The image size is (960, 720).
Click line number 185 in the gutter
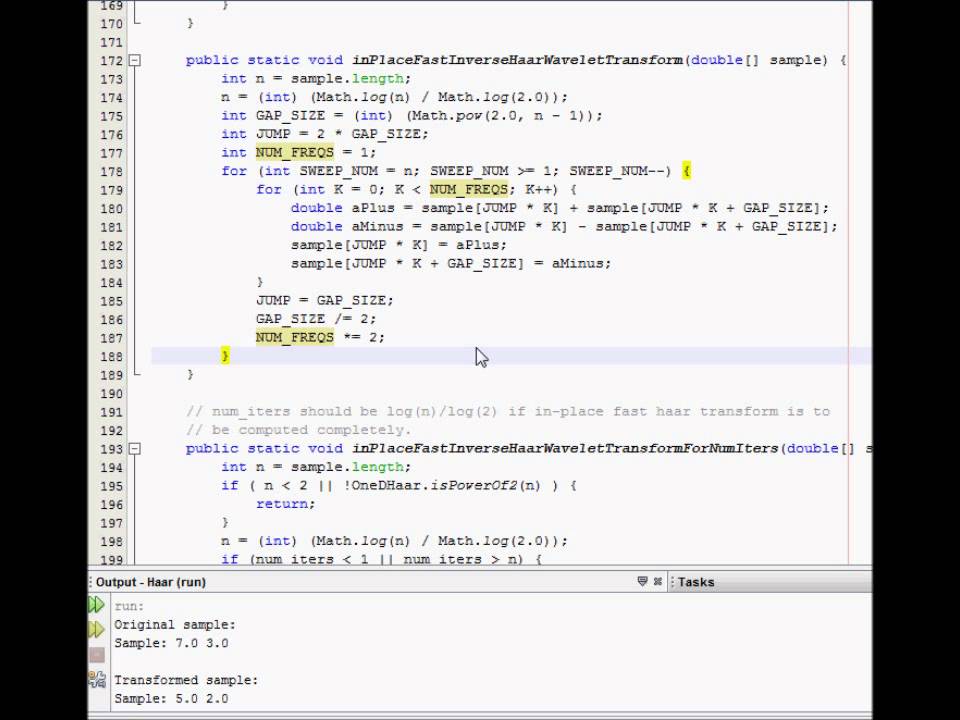[111, 301]
